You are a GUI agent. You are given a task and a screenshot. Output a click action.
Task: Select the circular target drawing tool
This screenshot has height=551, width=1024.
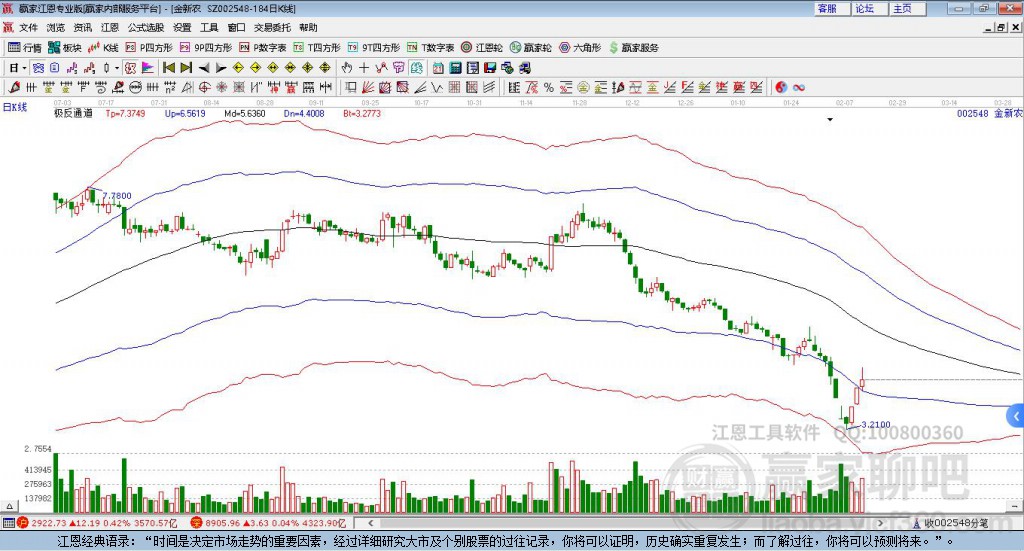[x=204, y=87]
